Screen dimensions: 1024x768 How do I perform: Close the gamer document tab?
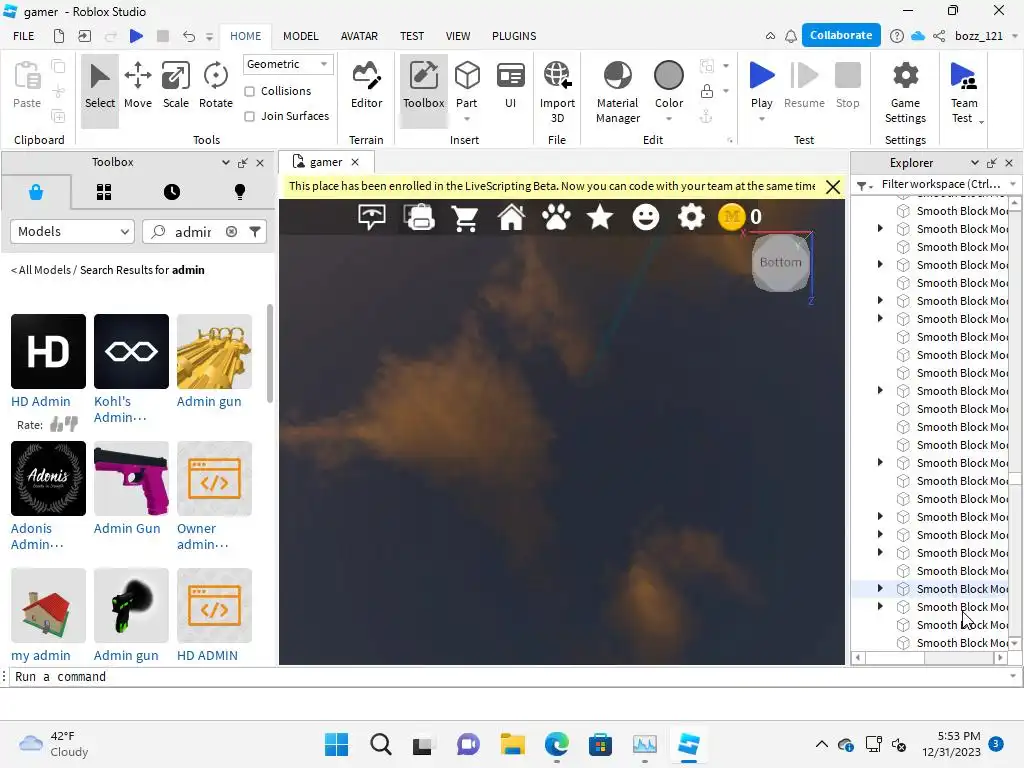click(355, 162)
